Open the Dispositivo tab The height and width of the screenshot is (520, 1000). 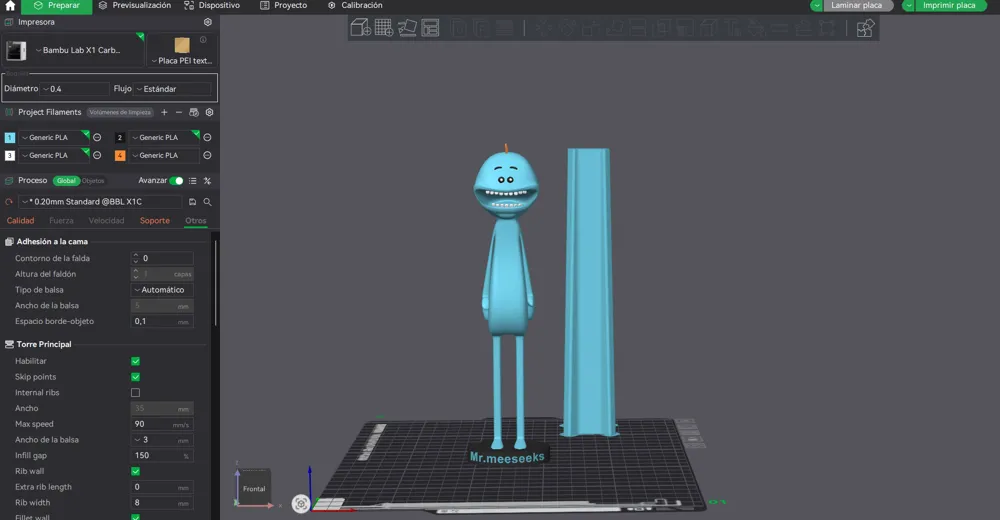pyautogui.click(x=212, y=6)
